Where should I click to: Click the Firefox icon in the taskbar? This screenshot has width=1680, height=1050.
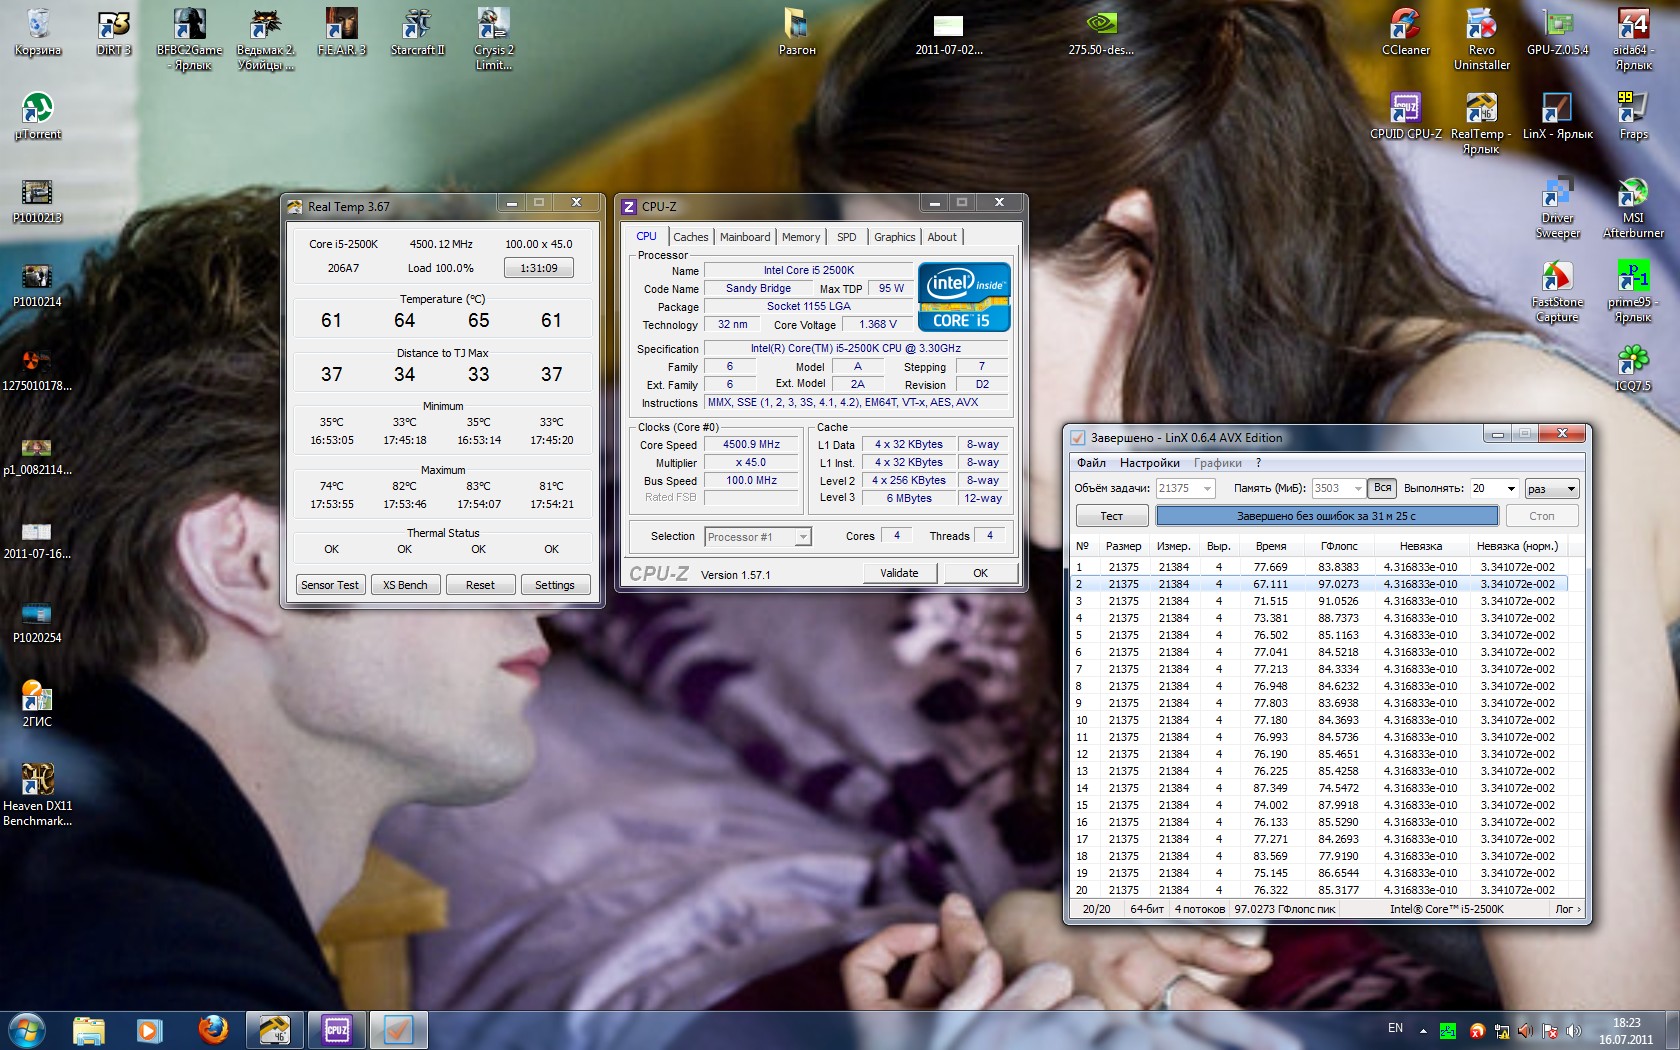coord(212,1029)
